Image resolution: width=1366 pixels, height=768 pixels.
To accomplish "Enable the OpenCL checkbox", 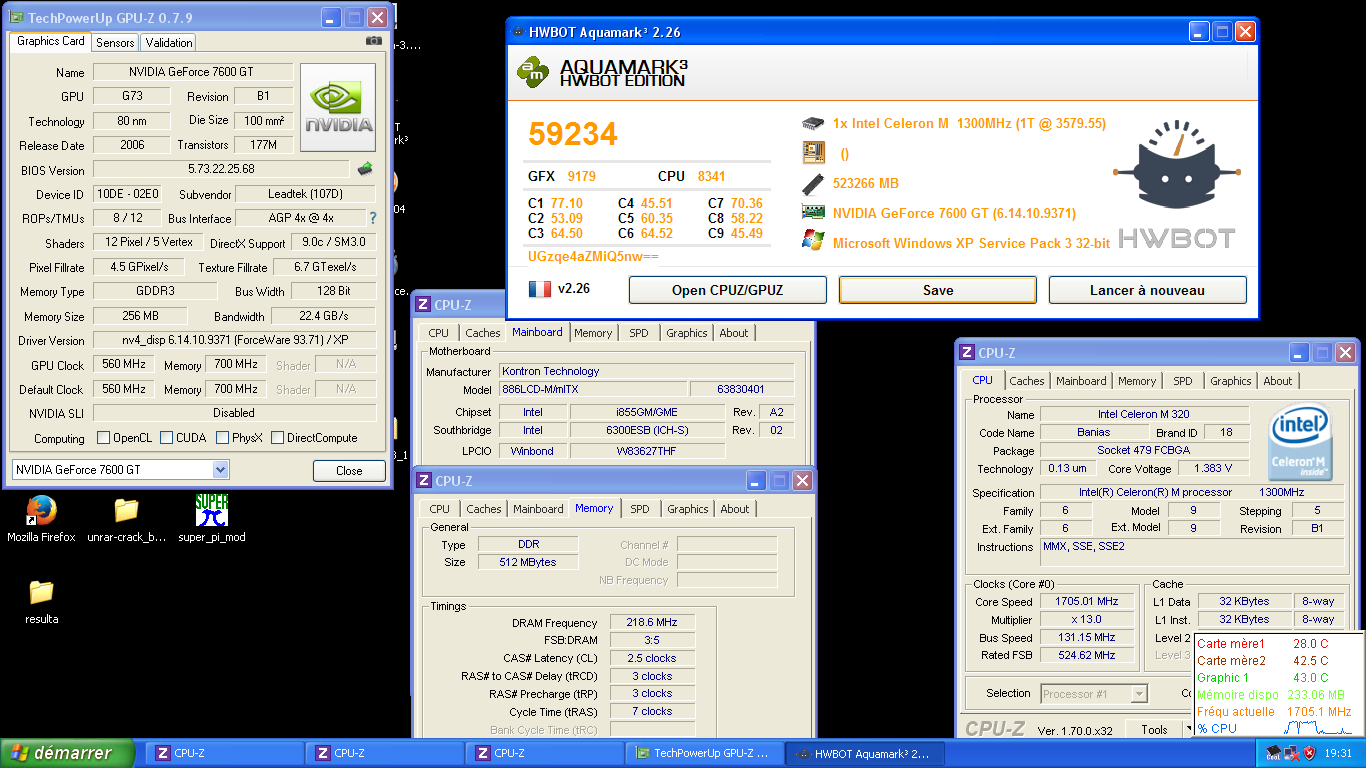I will click(x=103, y=437).
